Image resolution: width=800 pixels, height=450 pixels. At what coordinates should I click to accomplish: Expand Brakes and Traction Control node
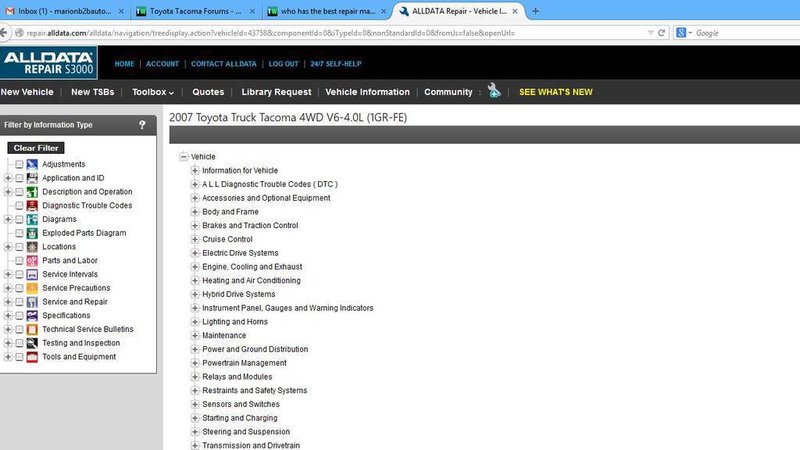194,226
